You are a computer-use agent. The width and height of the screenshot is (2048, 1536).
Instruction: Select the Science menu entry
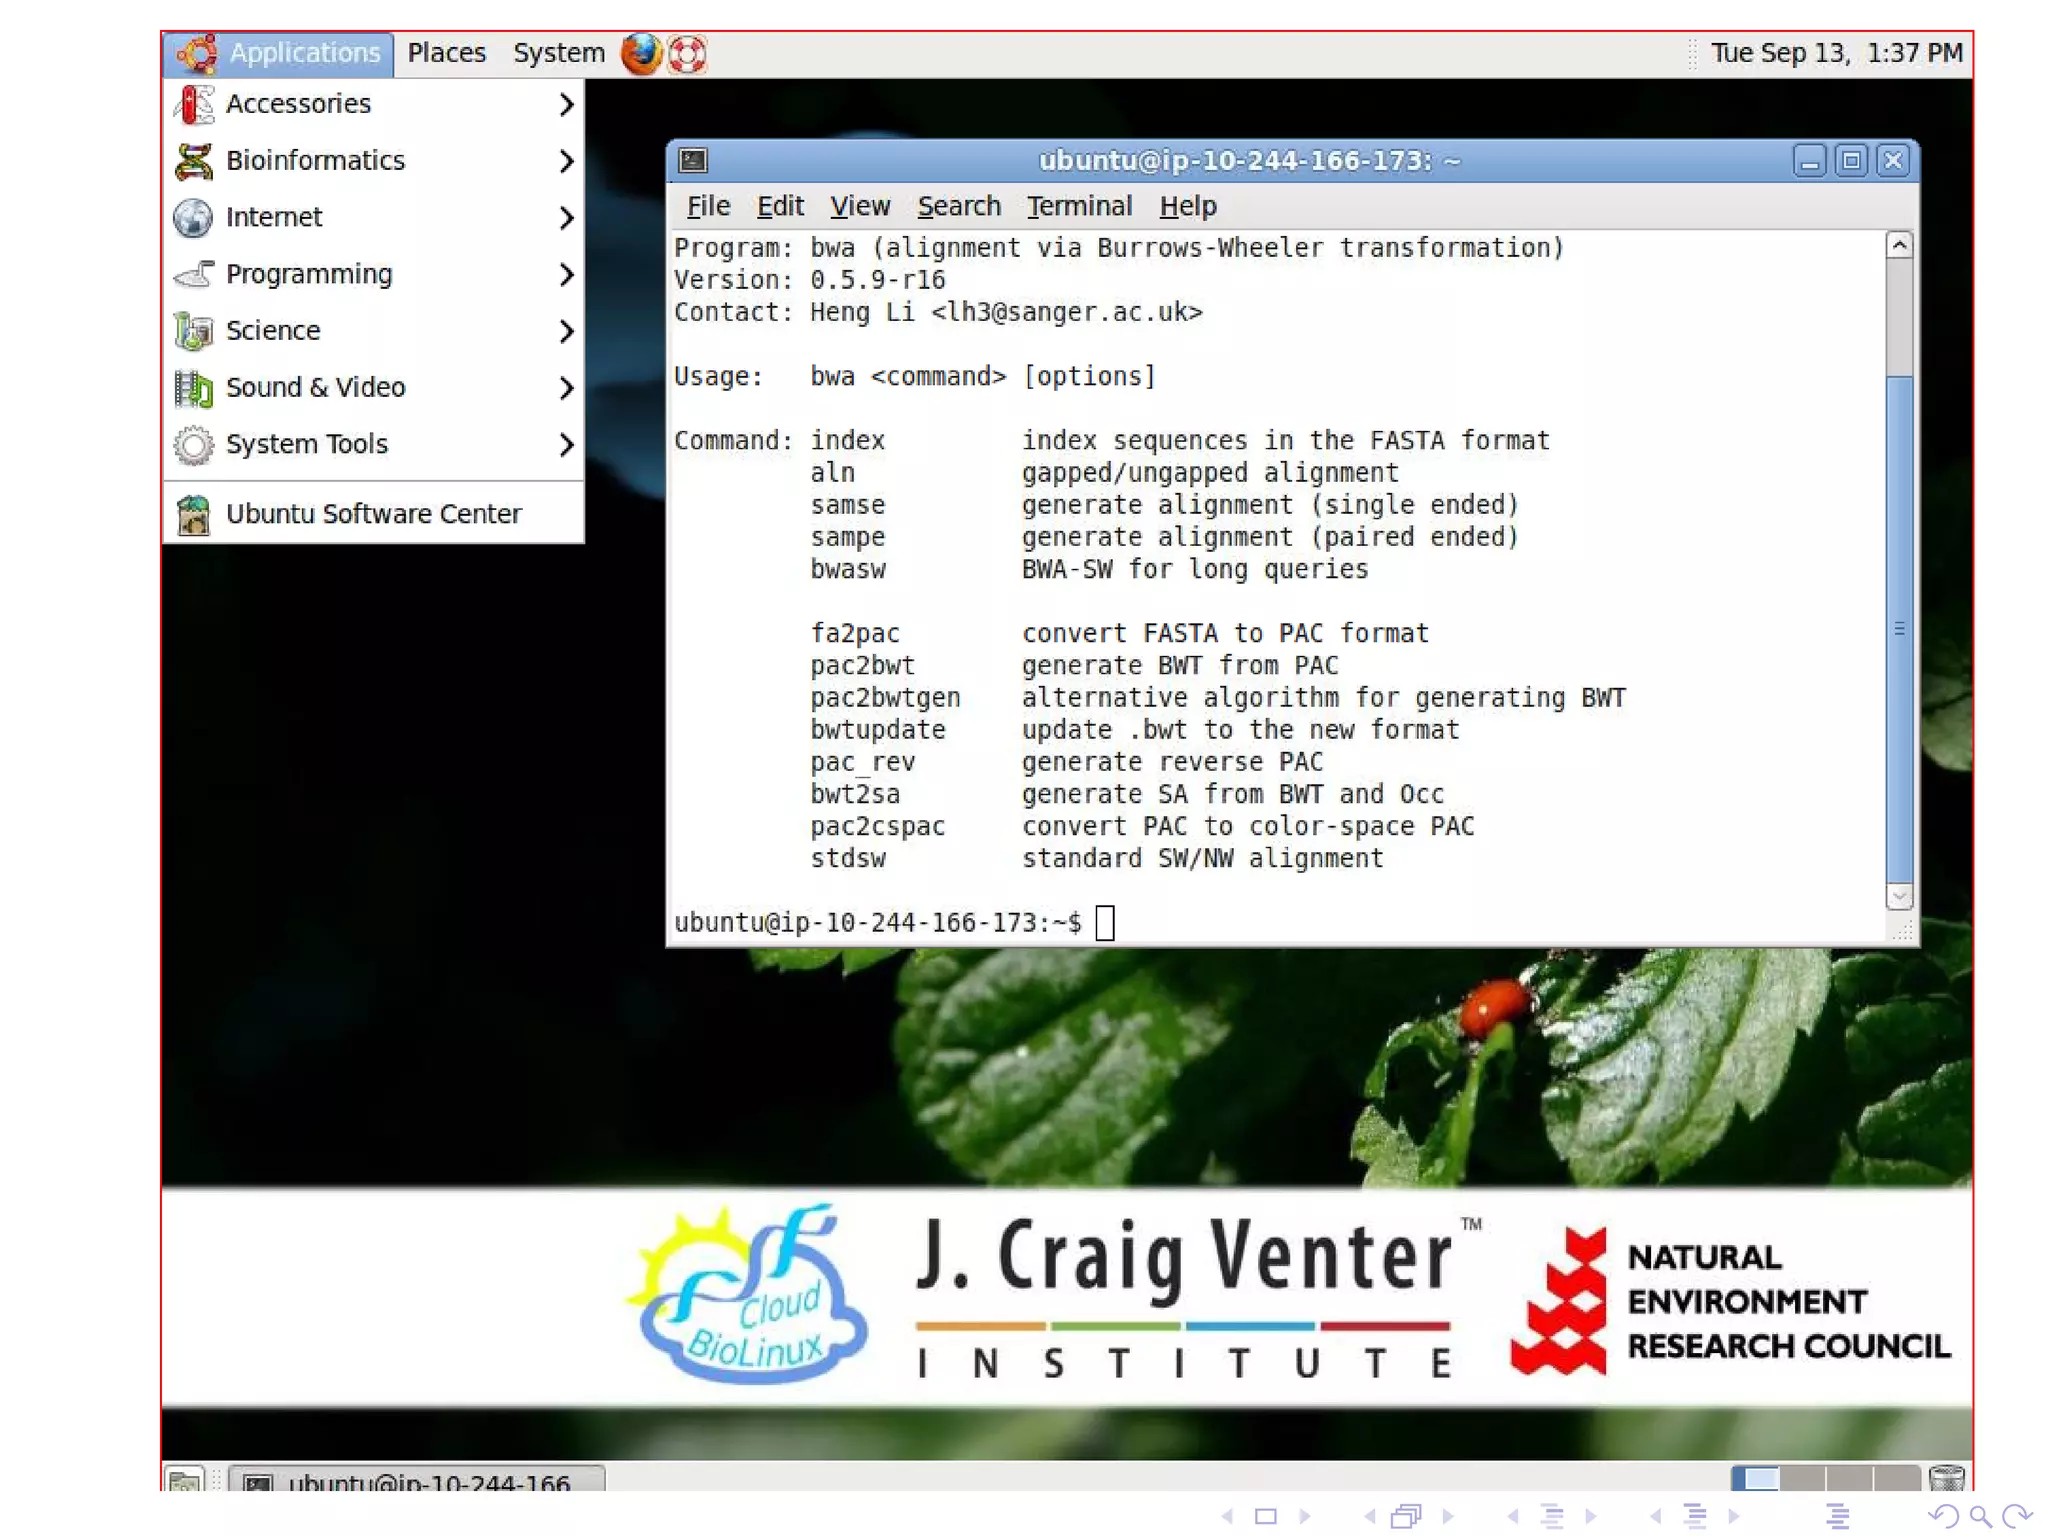click(374, 331)
